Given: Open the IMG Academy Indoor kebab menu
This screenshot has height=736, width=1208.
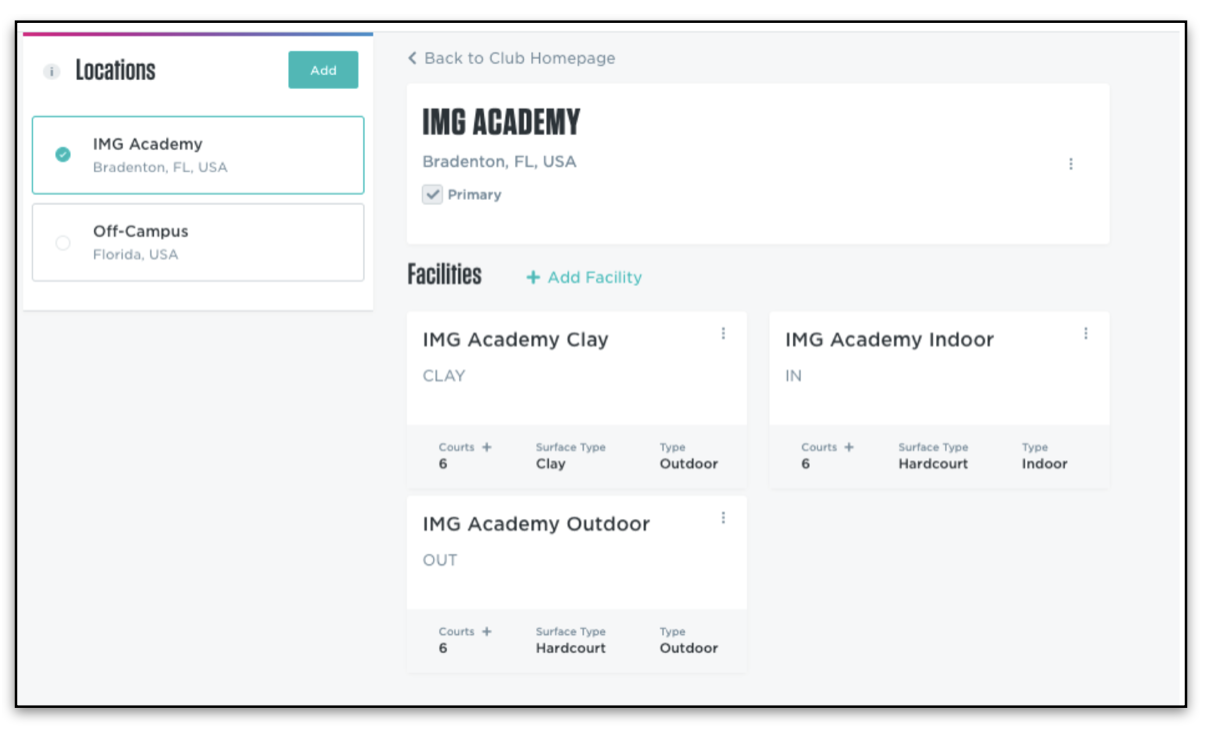Looking at the screenshot, I should tap(1086, 334).
